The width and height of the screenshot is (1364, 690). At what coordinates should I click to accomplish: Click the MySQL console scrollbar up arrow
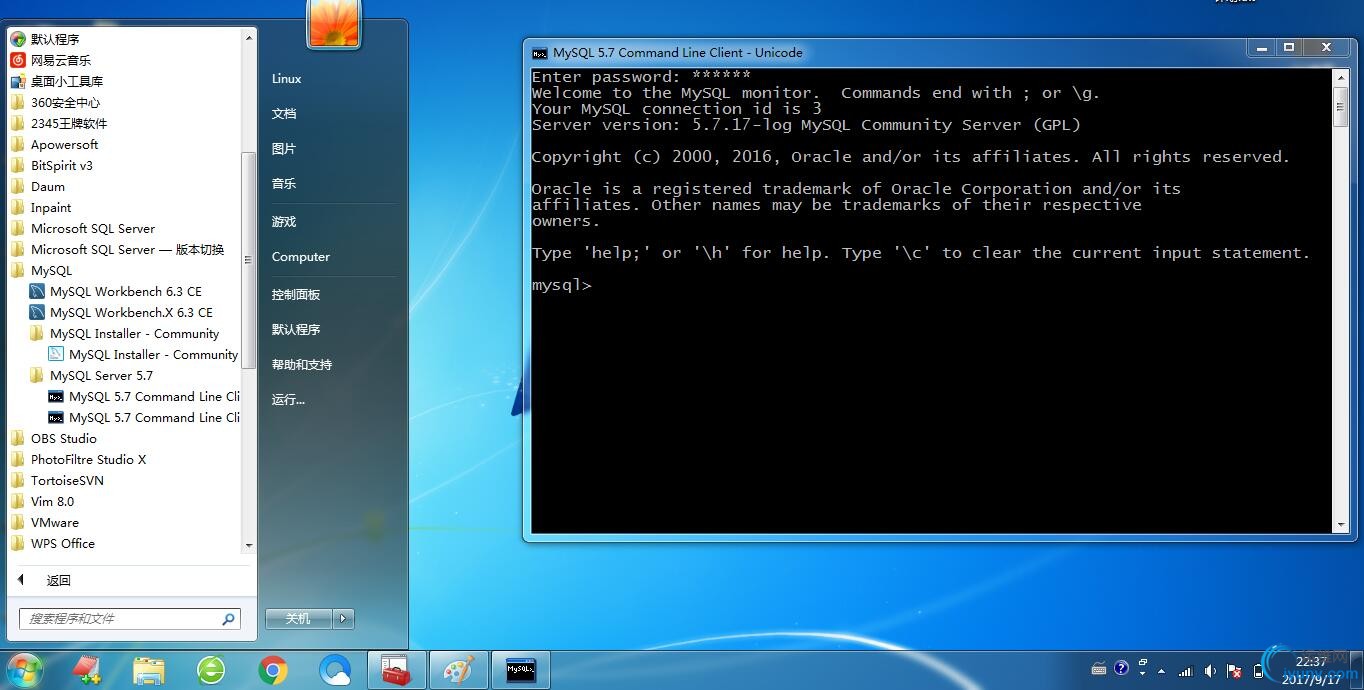1341,76
